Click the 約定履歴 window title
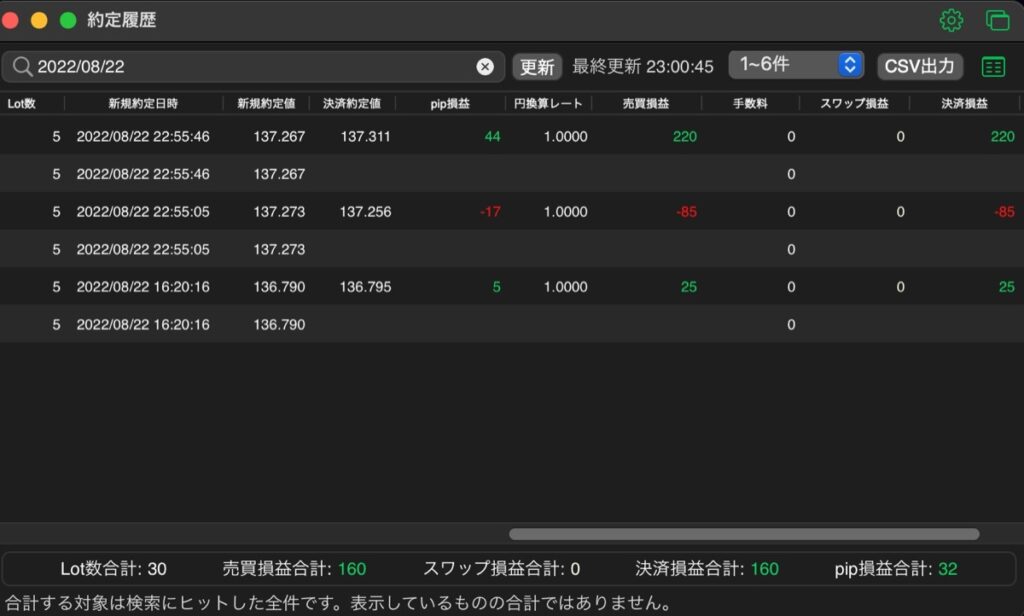This screenshot has height=616, width=1024. click(x=121, y=20)
